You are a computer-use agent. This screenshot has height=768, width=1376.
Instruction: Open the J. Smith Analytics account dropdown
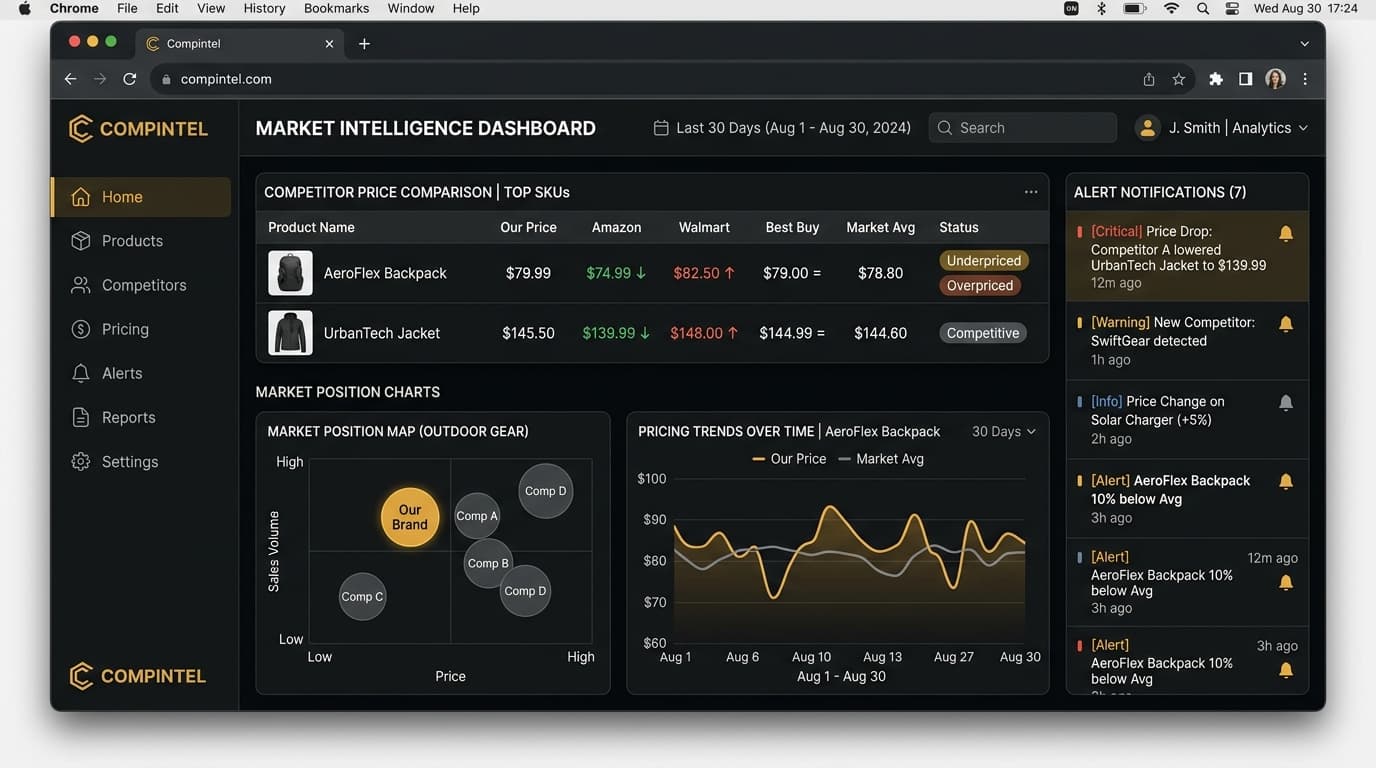(1222, 128)
